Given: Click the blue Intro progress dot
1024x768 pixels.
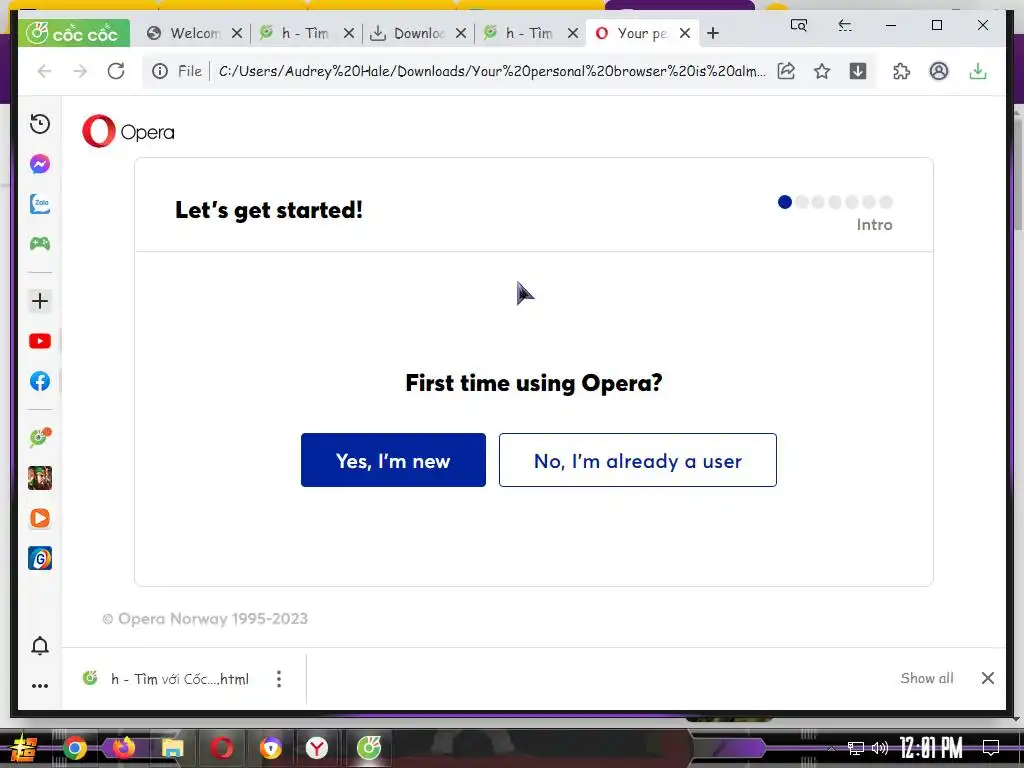Looking at the screenshot, I should click(785, 202).
